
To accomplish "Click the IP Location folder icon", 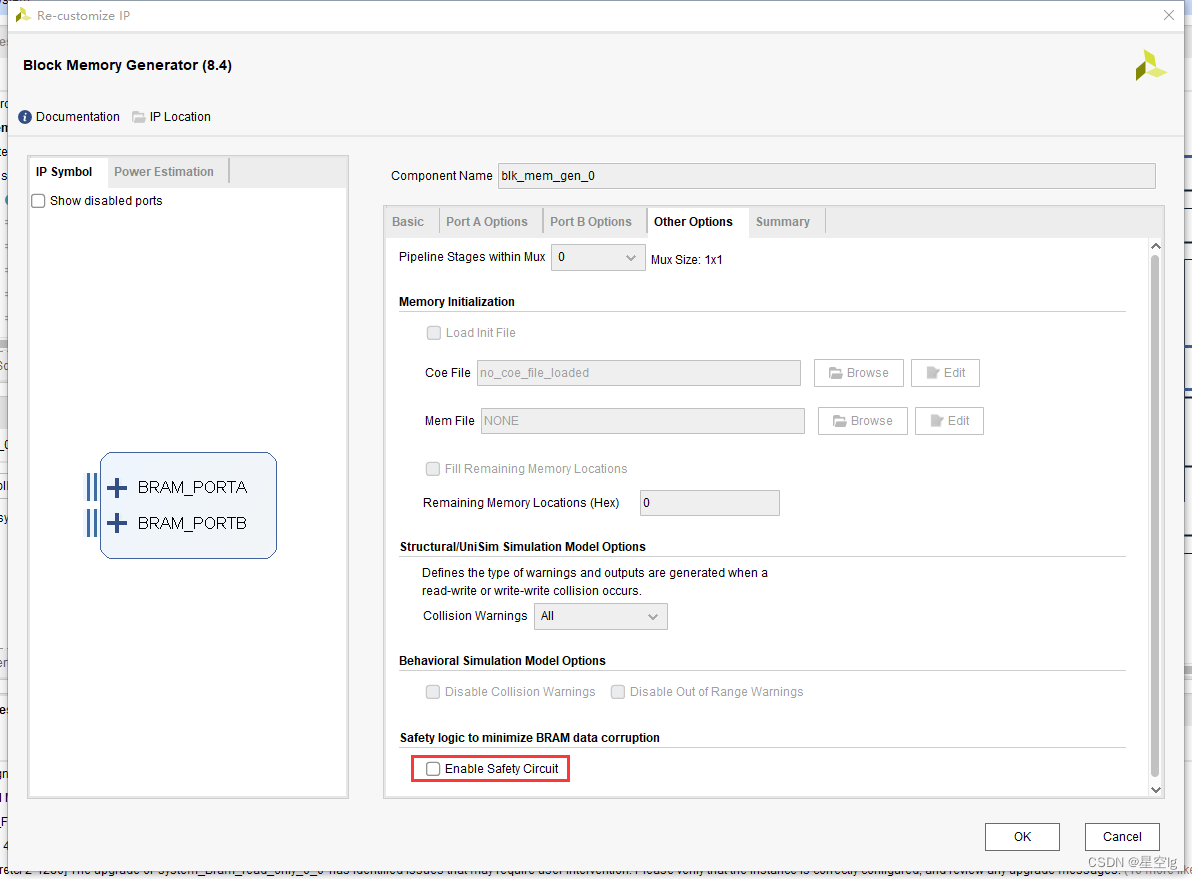I will [x=138, y=117].
